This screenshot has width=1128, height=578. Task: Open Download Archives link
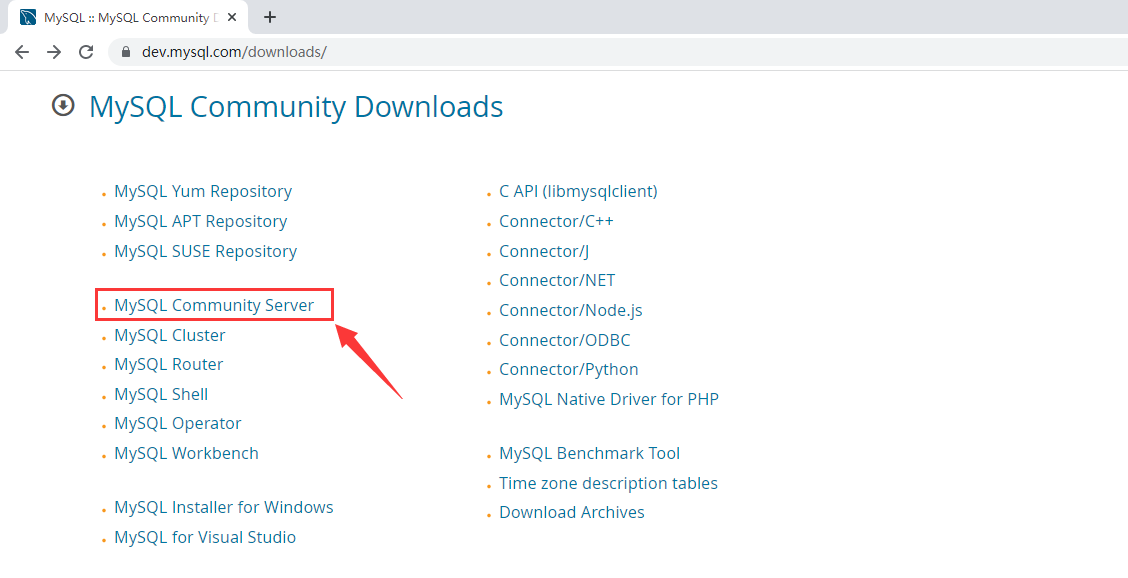point(572,512)
